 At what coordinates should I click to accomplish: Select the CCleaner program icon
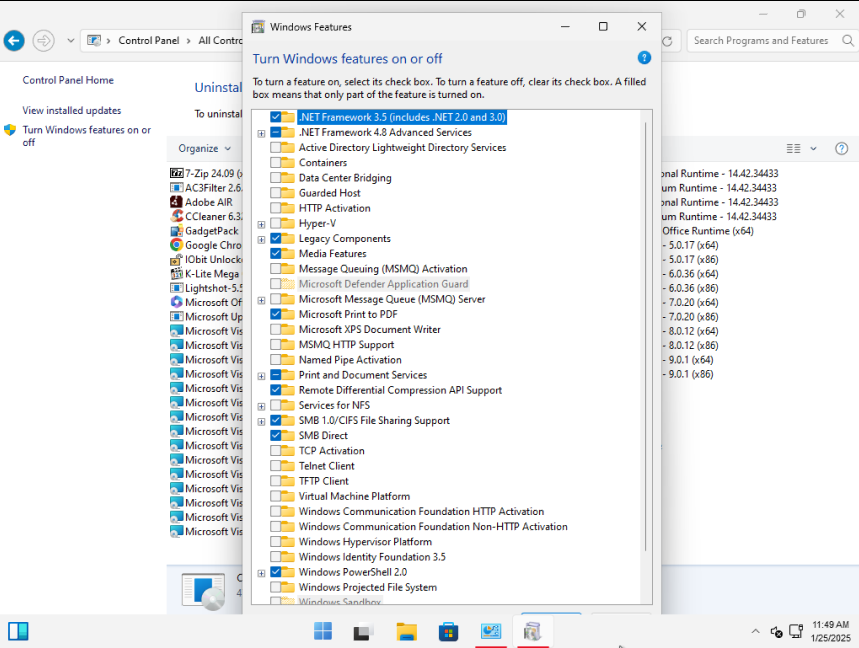[176, 216]
